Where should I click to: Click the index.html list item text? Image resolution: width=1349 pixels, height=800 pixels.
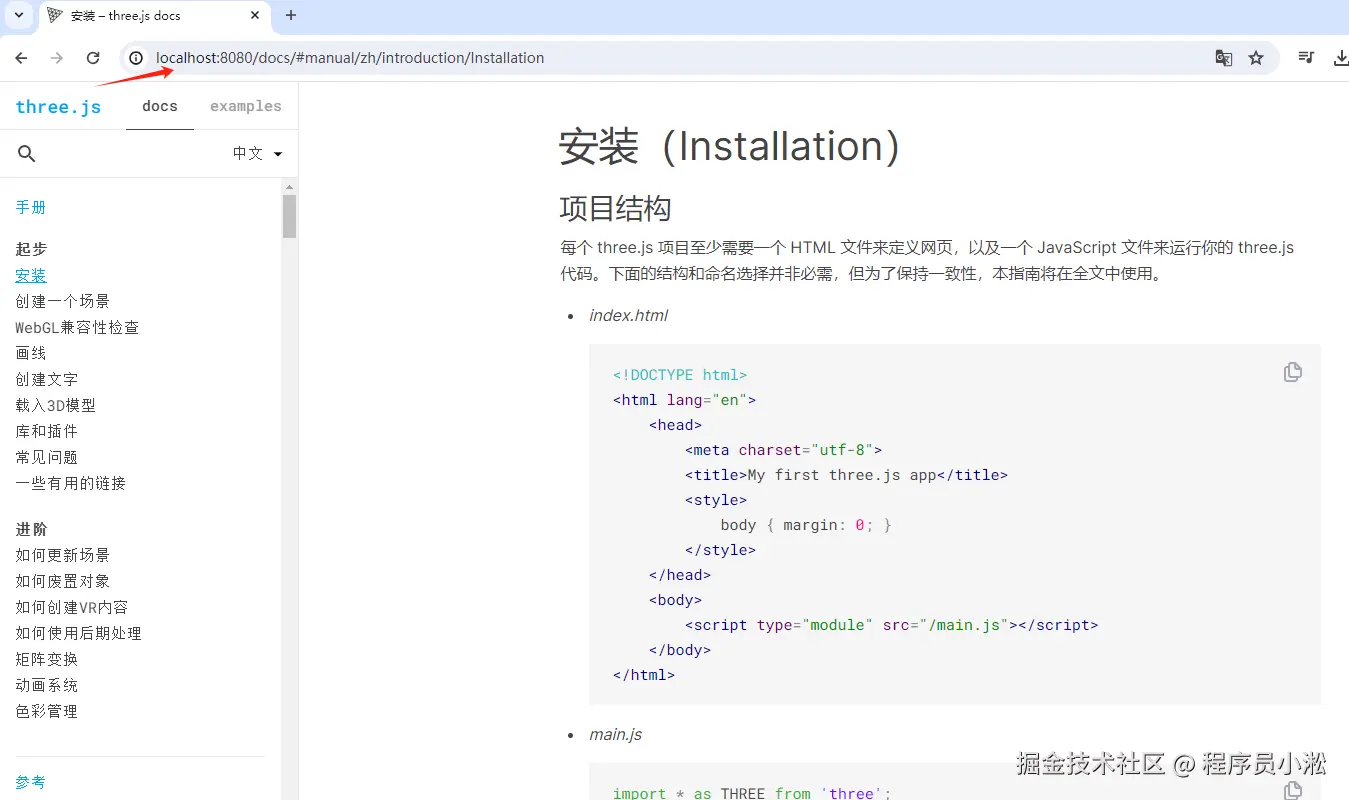[x=628, y=315]
